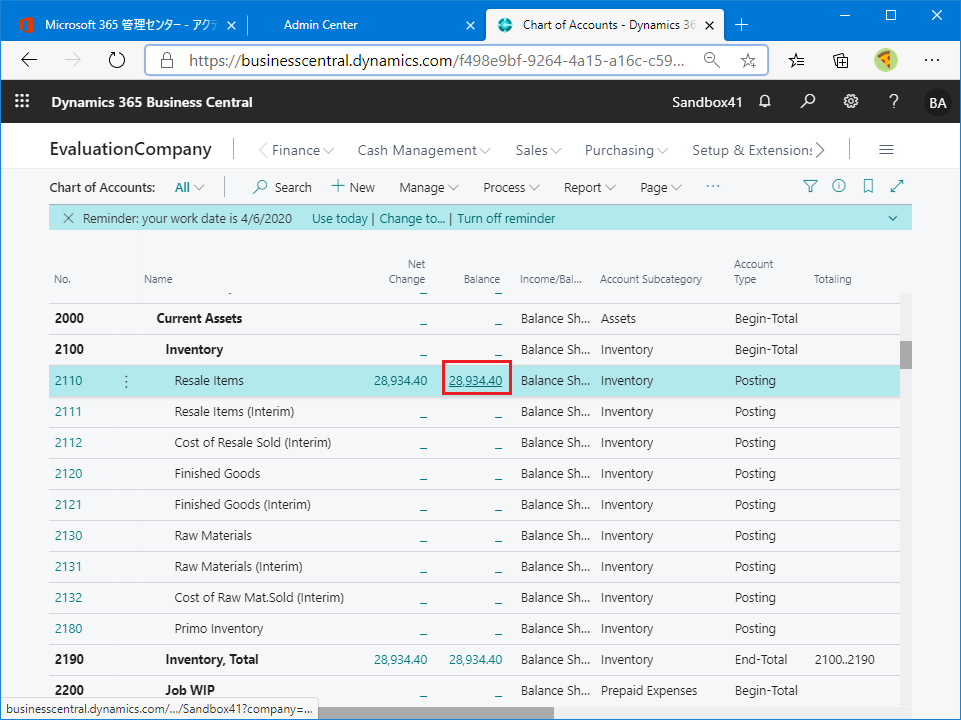Click the Search action
961x720 pixels.
click(x=282, y=188)
